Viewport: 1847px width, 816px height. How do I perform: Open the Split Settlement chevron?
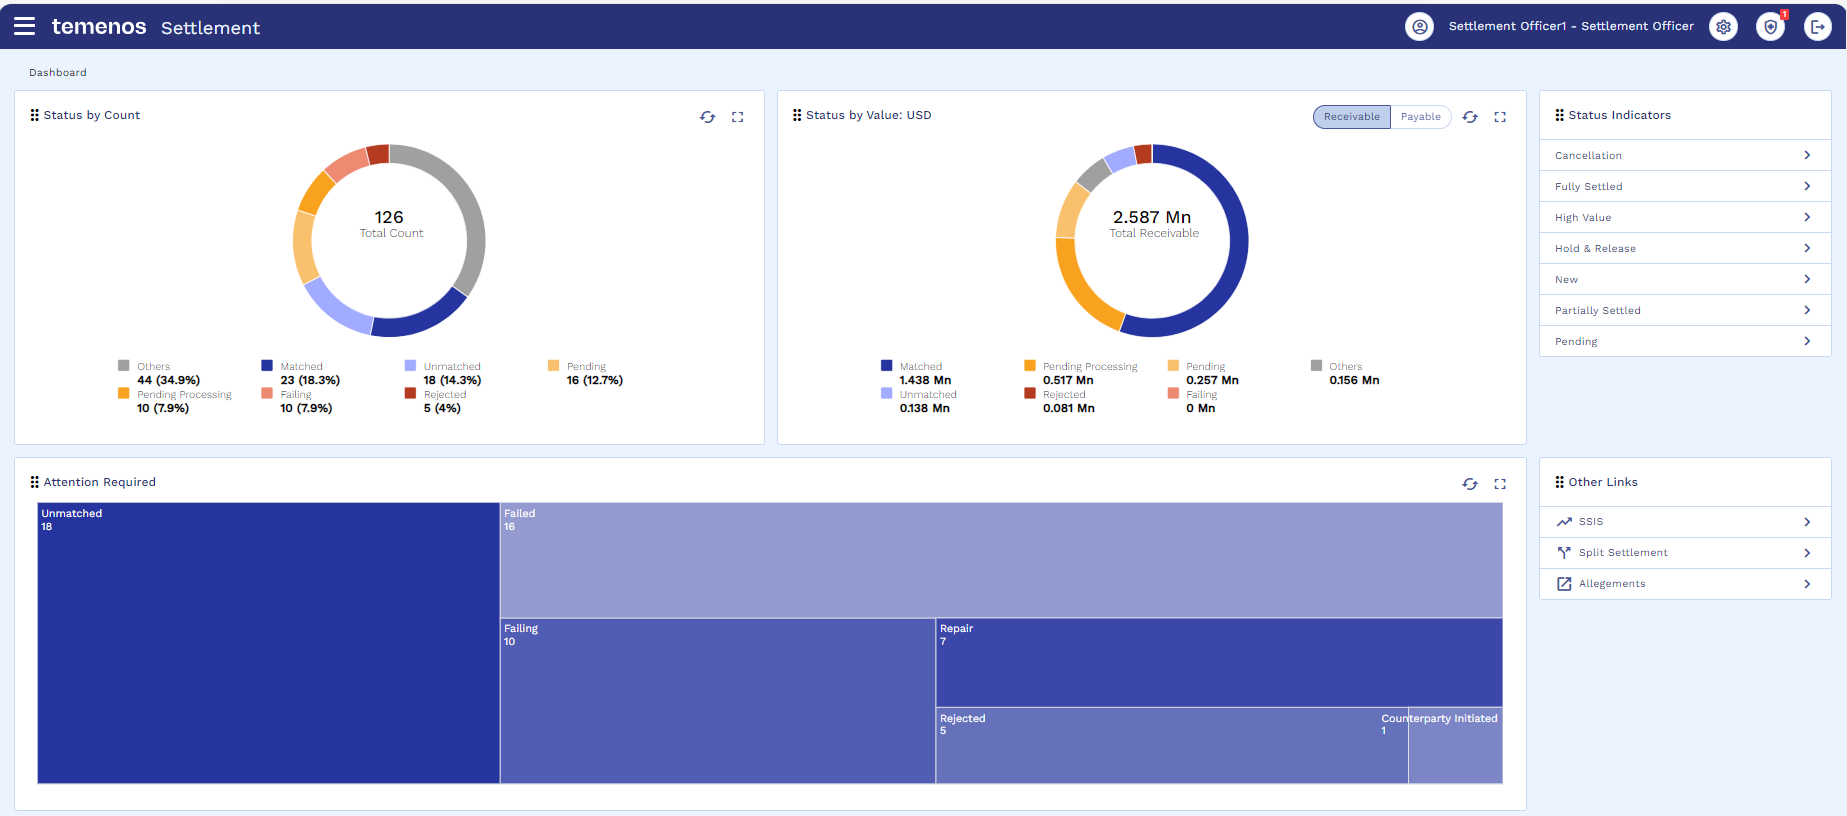pos(1807,553)
